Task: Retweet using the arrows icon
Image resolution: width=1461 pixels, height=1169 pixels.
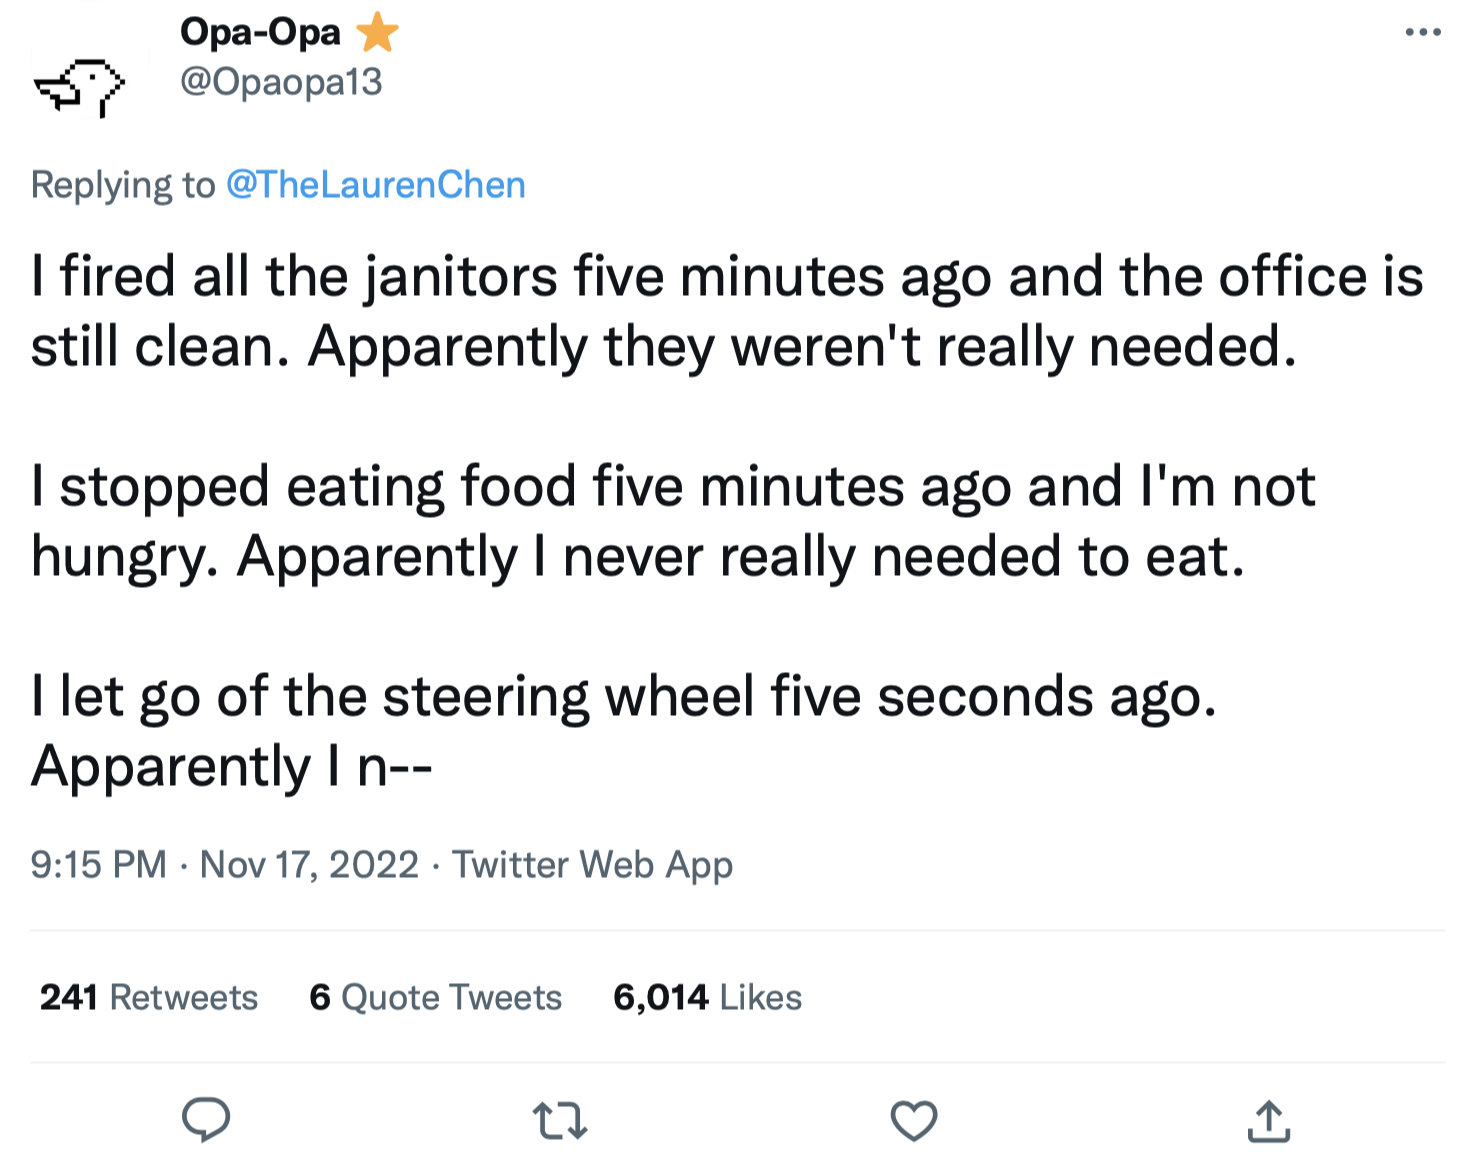Action: click(559, 1120)
